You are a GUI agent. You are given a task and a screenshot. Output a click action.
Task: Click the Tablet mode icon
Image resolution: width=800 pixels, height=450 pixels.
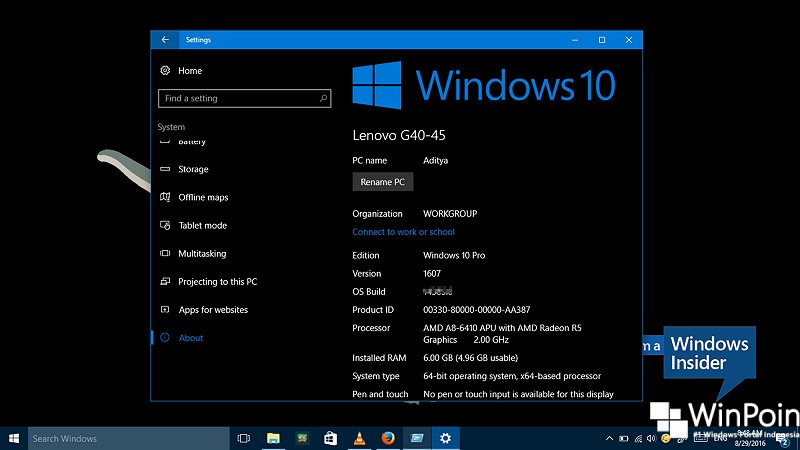[x=165, y=225]
